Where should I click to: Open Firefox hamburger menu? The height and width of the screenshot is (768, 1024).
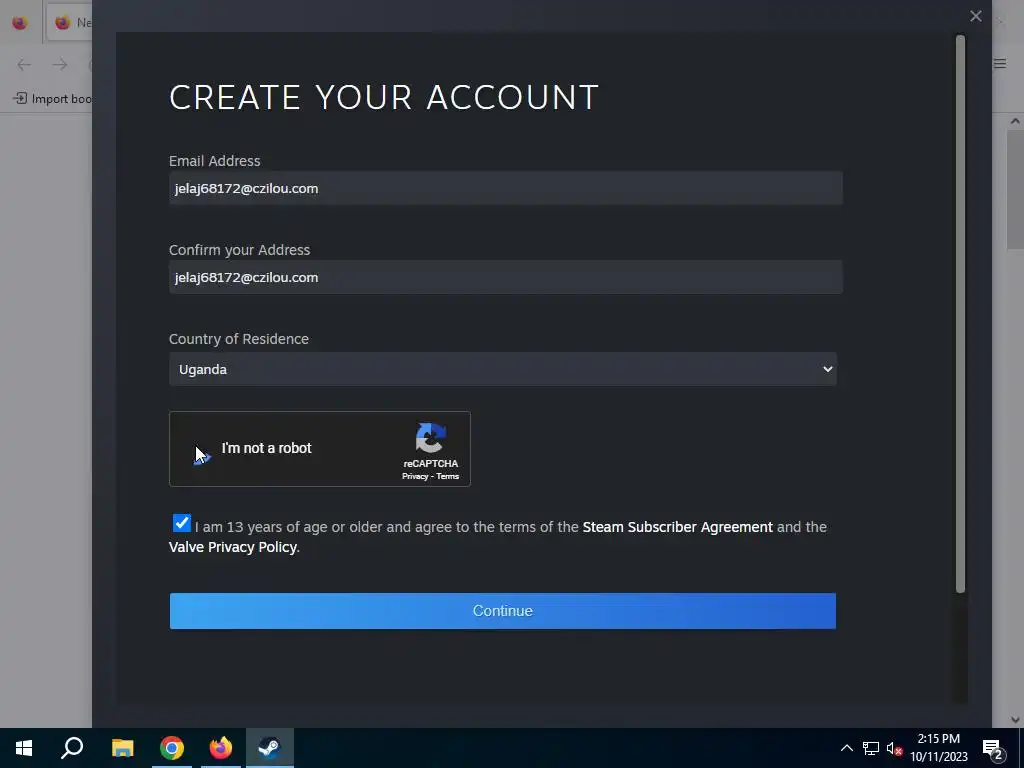1000,63
